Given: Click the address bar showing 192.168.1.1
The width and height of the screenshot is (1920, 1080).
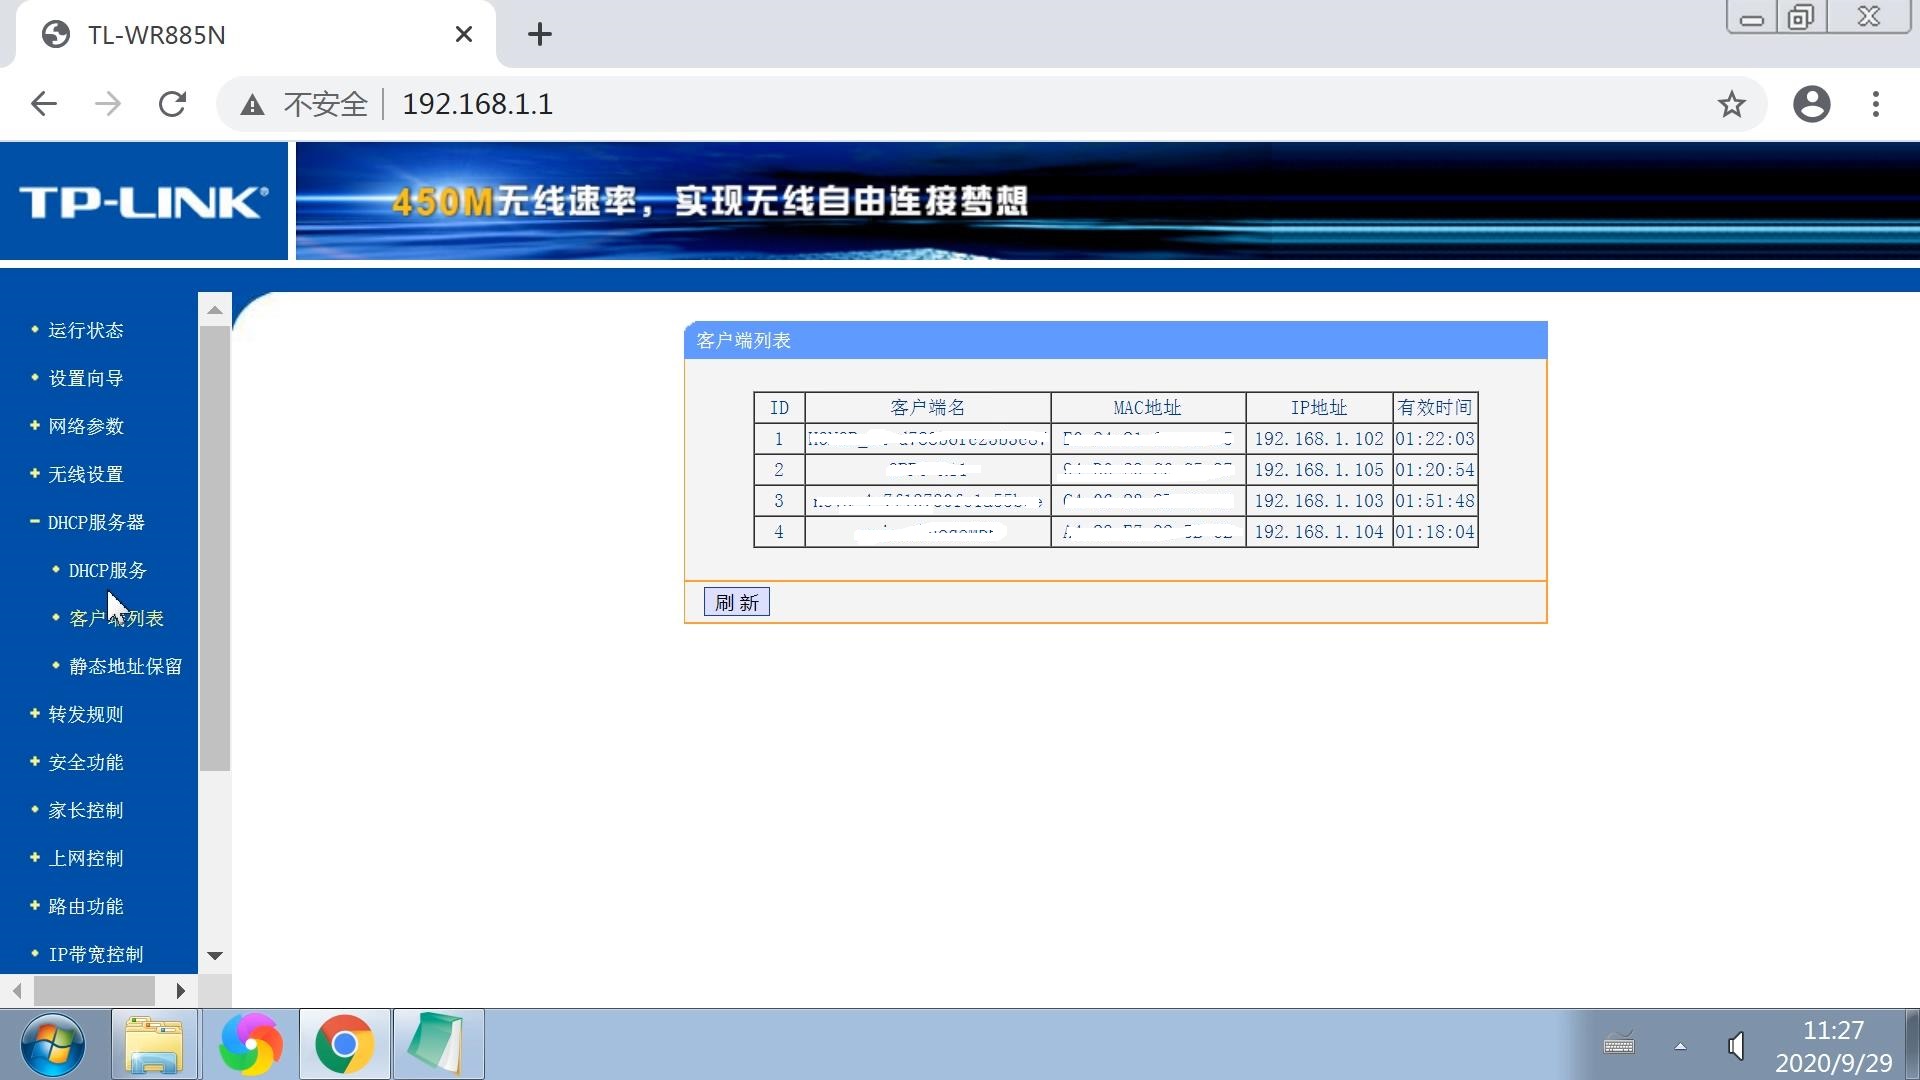Looking at the screenshot, I should (x=477, y=103).
